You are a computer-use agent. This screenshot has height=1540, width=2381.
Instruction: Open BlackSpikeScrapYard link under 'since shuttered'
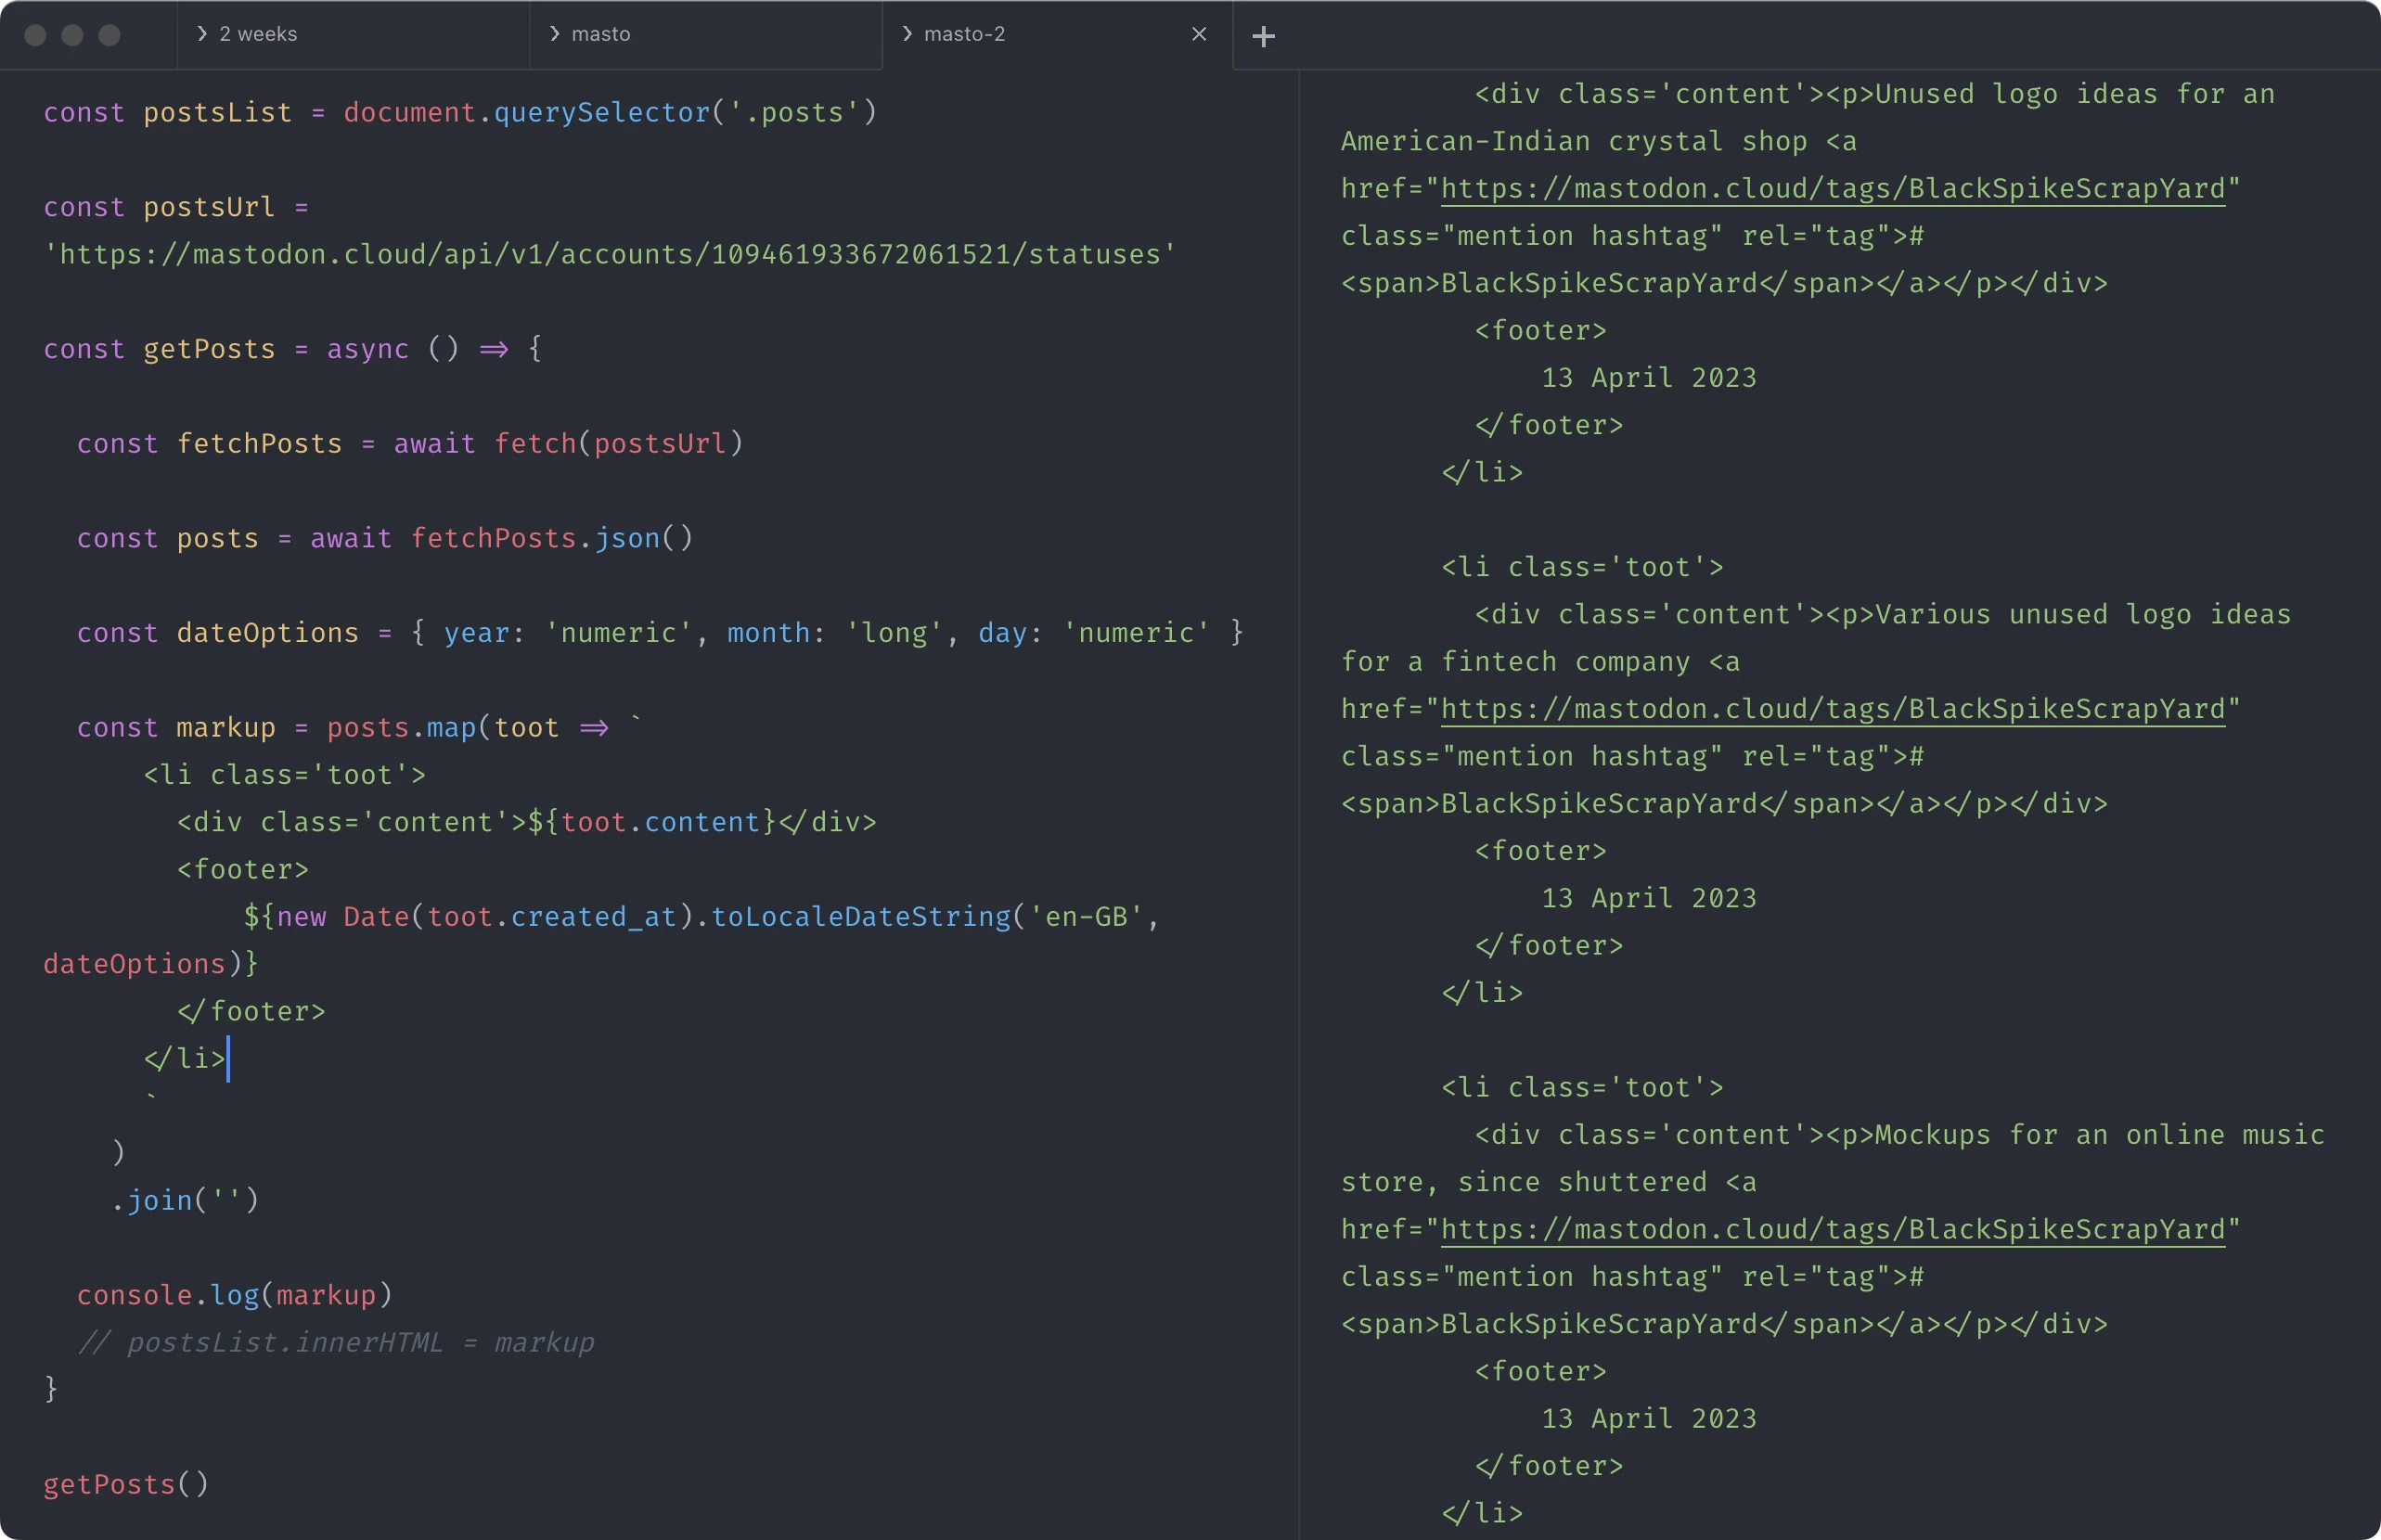coord(1832,1229)
